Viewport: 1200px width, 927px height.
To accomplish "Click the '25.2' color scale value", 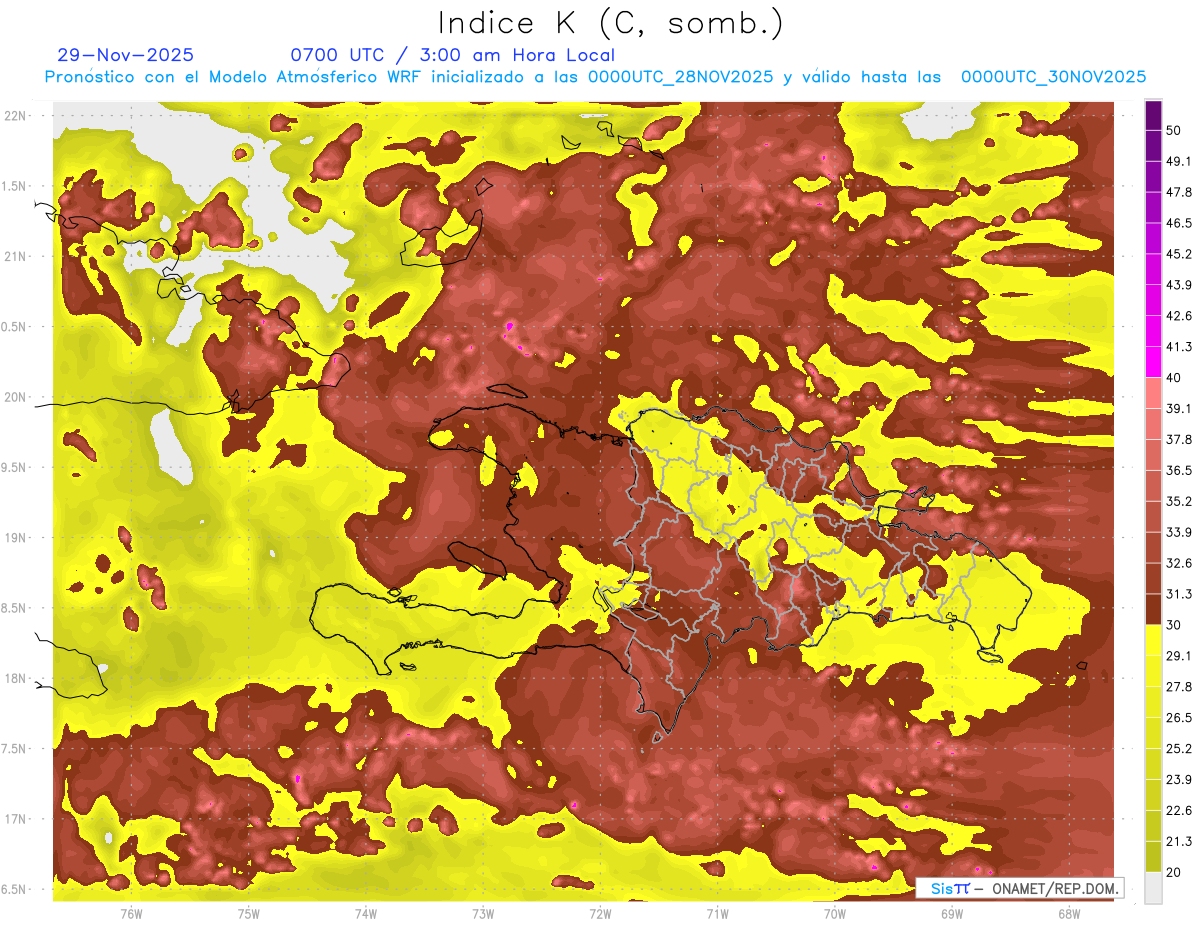I will click(x=1179, y=749).
